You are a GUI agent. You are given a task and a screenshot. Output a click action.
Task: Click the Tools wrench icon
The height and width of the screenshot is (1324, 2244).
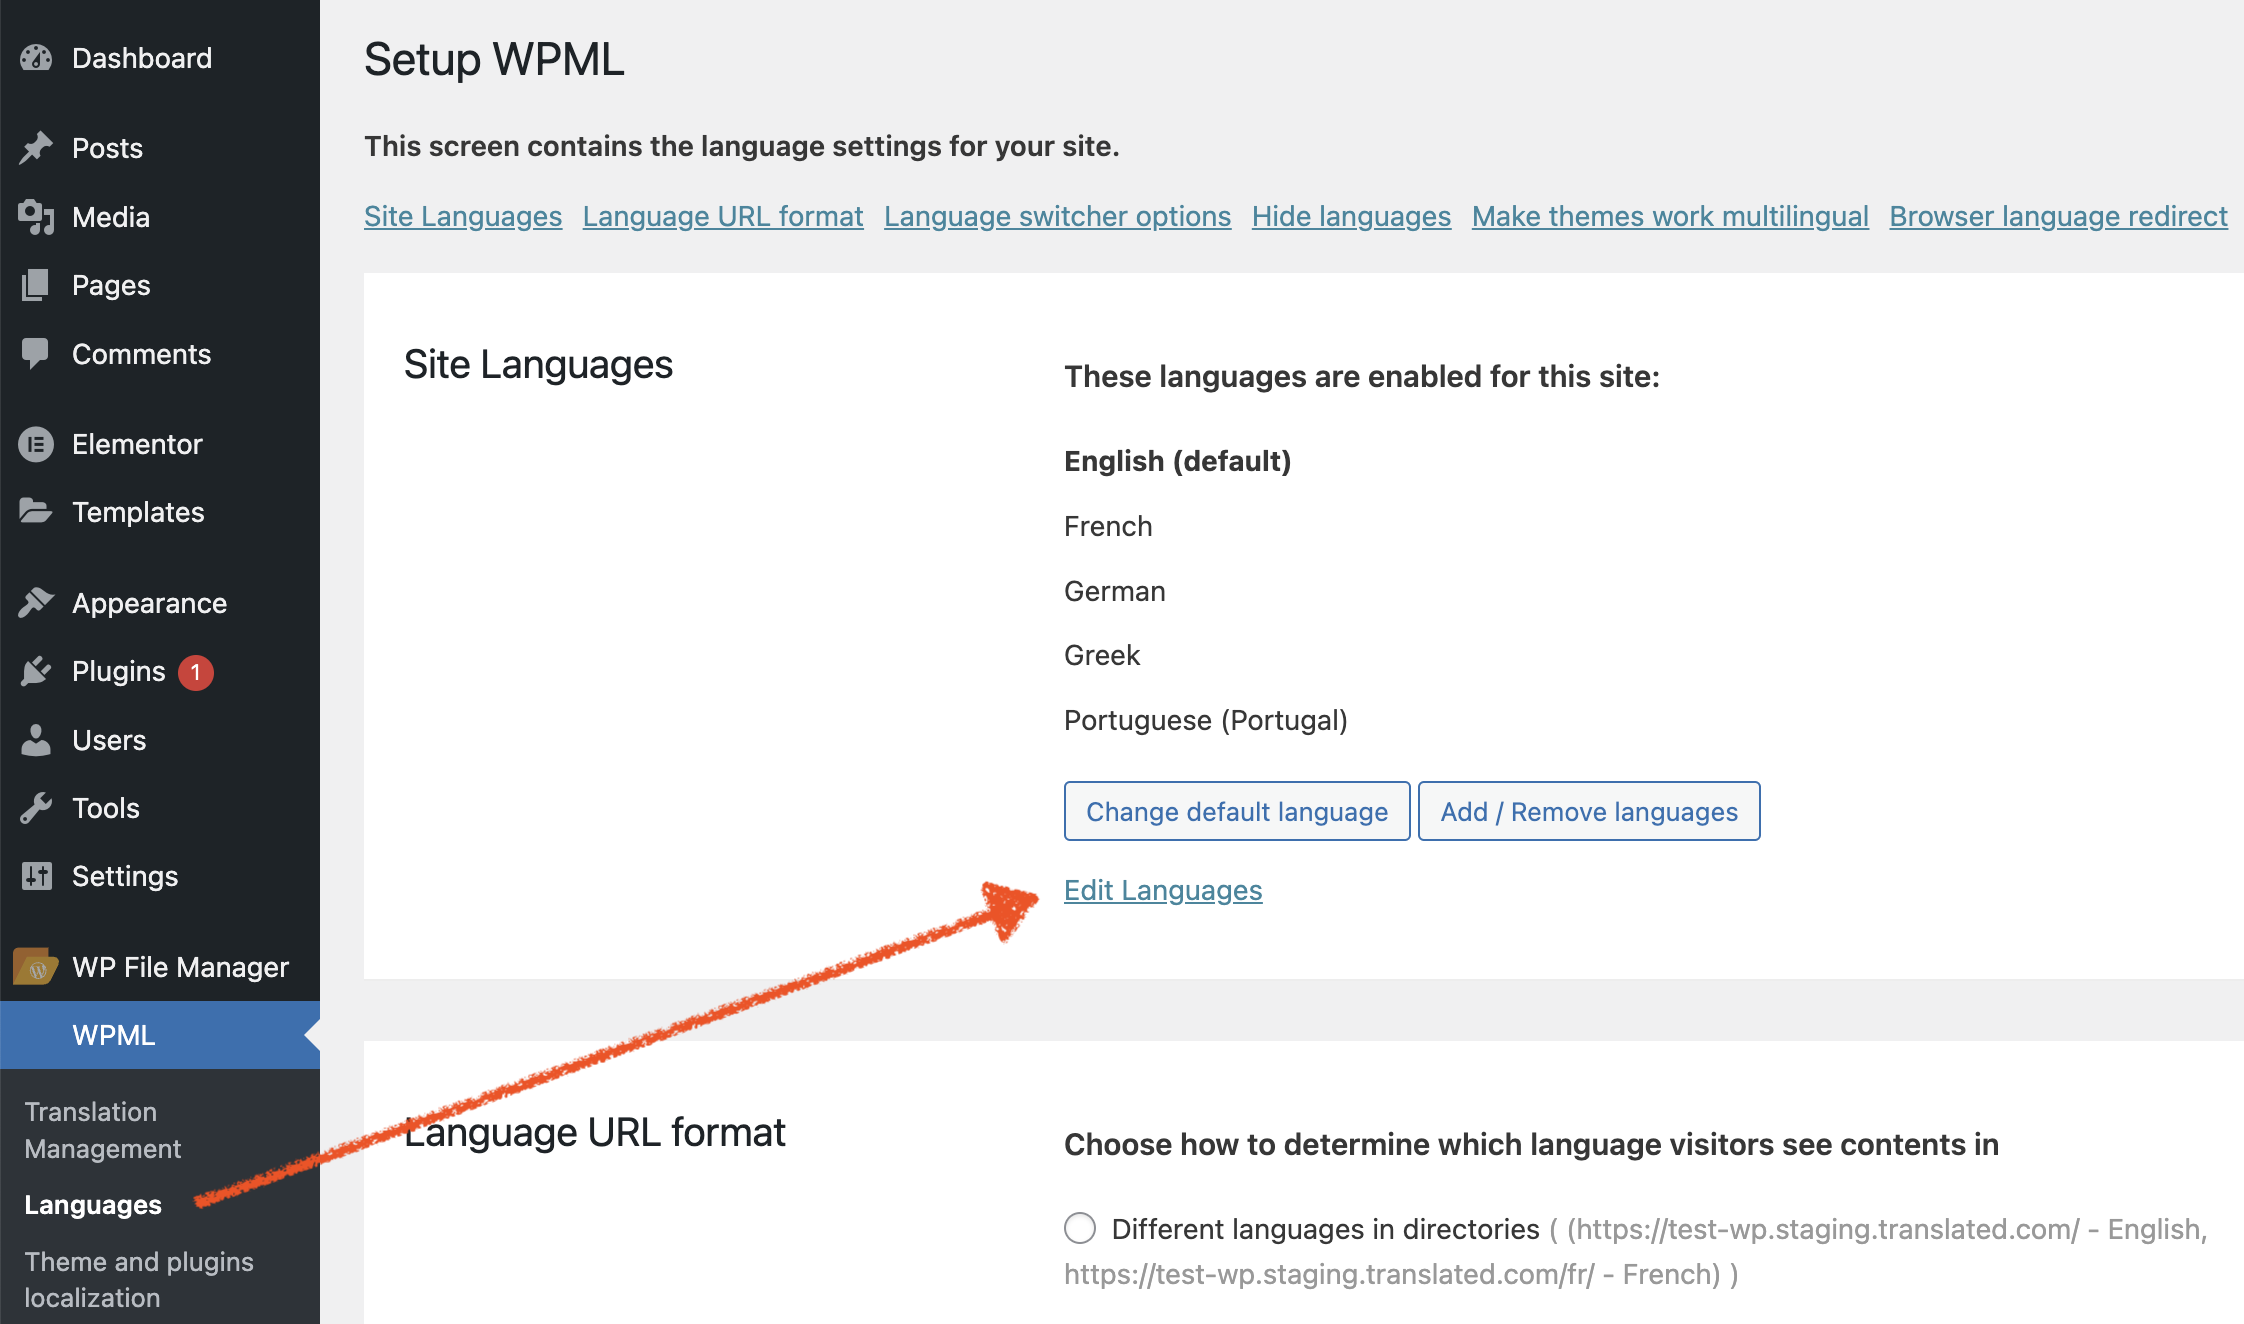[36, 808]
